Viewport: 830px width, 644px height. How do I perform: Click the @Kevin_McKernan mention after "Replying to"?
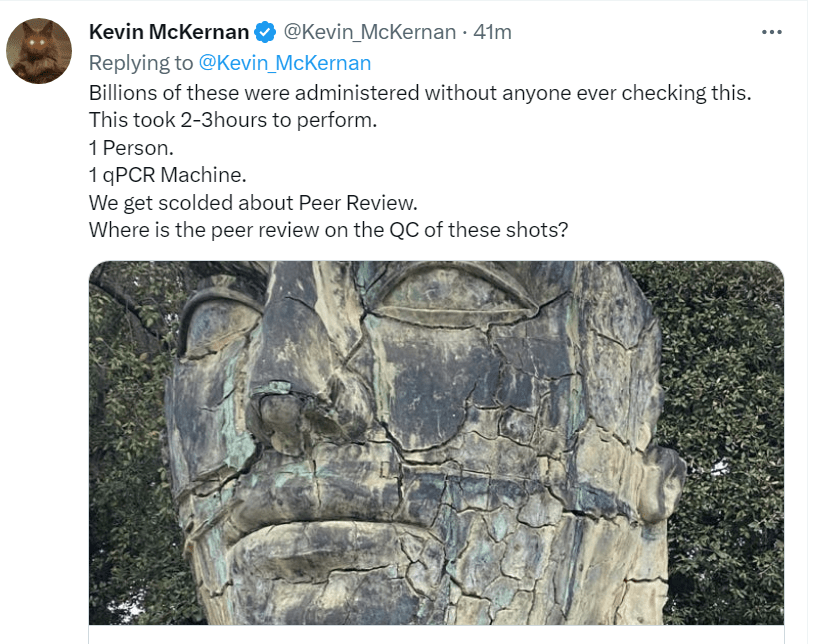(285, 63)
